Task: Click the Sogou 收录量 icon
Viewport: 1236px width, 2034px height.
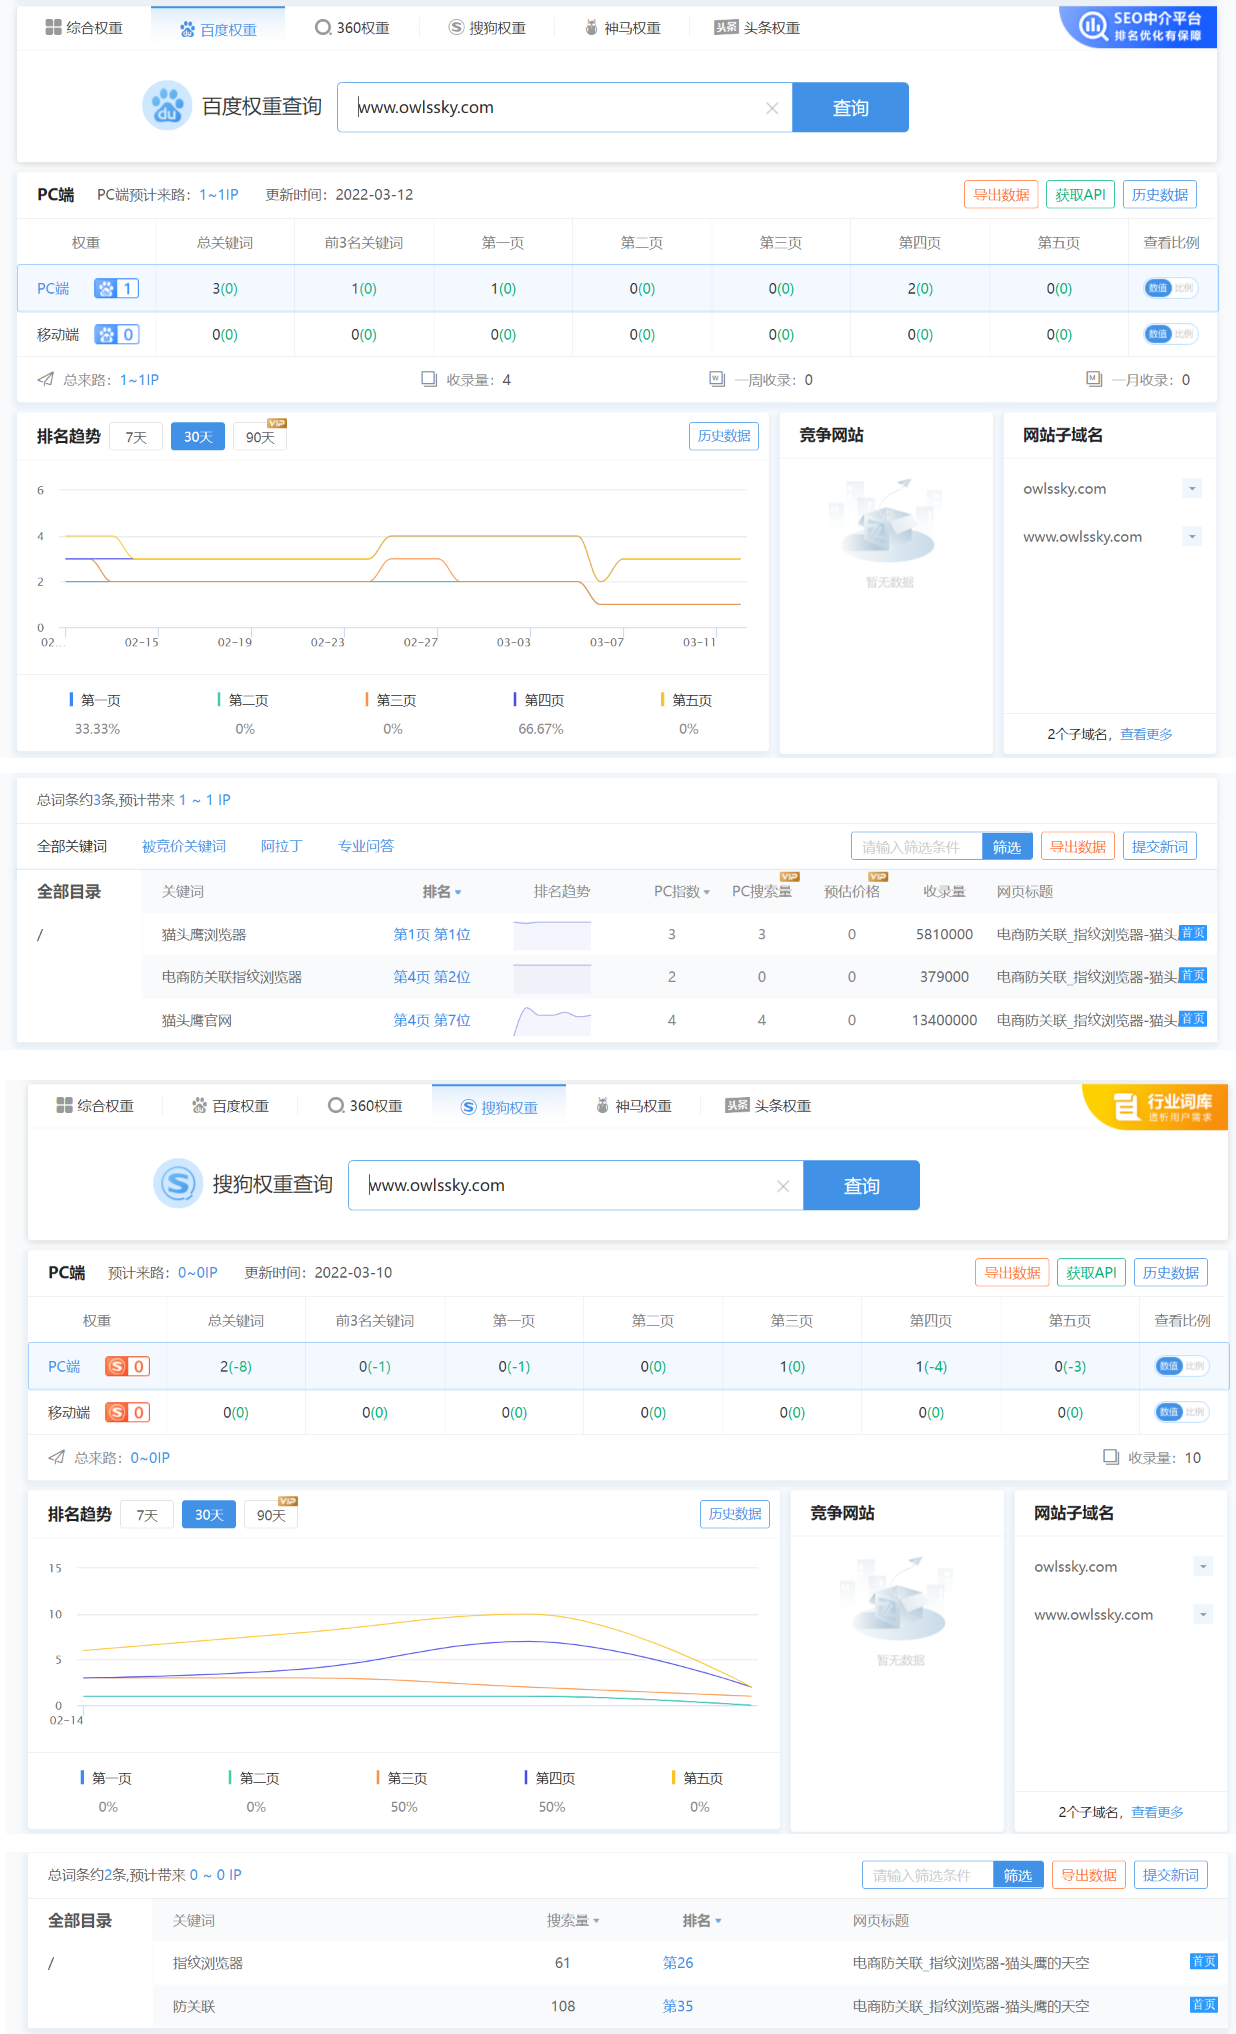Action: click(x=1111, y=1457)
